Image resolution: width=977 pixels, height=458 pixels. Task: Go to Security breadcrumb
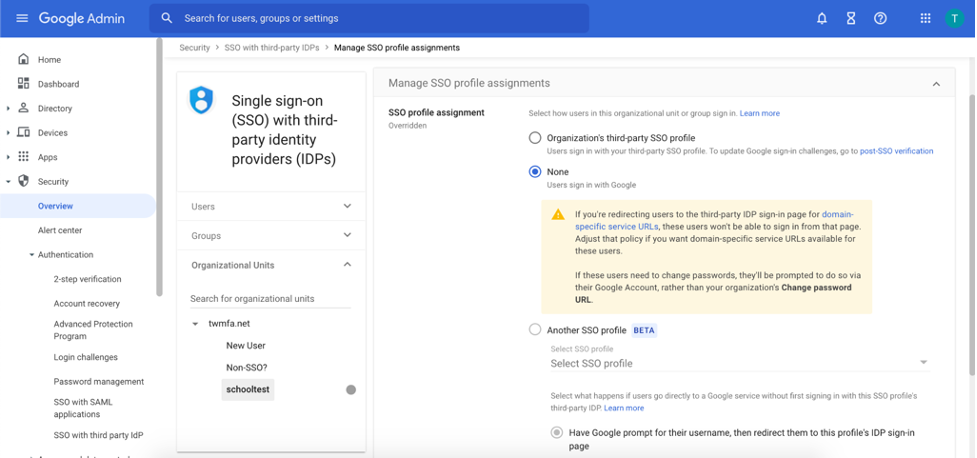click(194, 47)
